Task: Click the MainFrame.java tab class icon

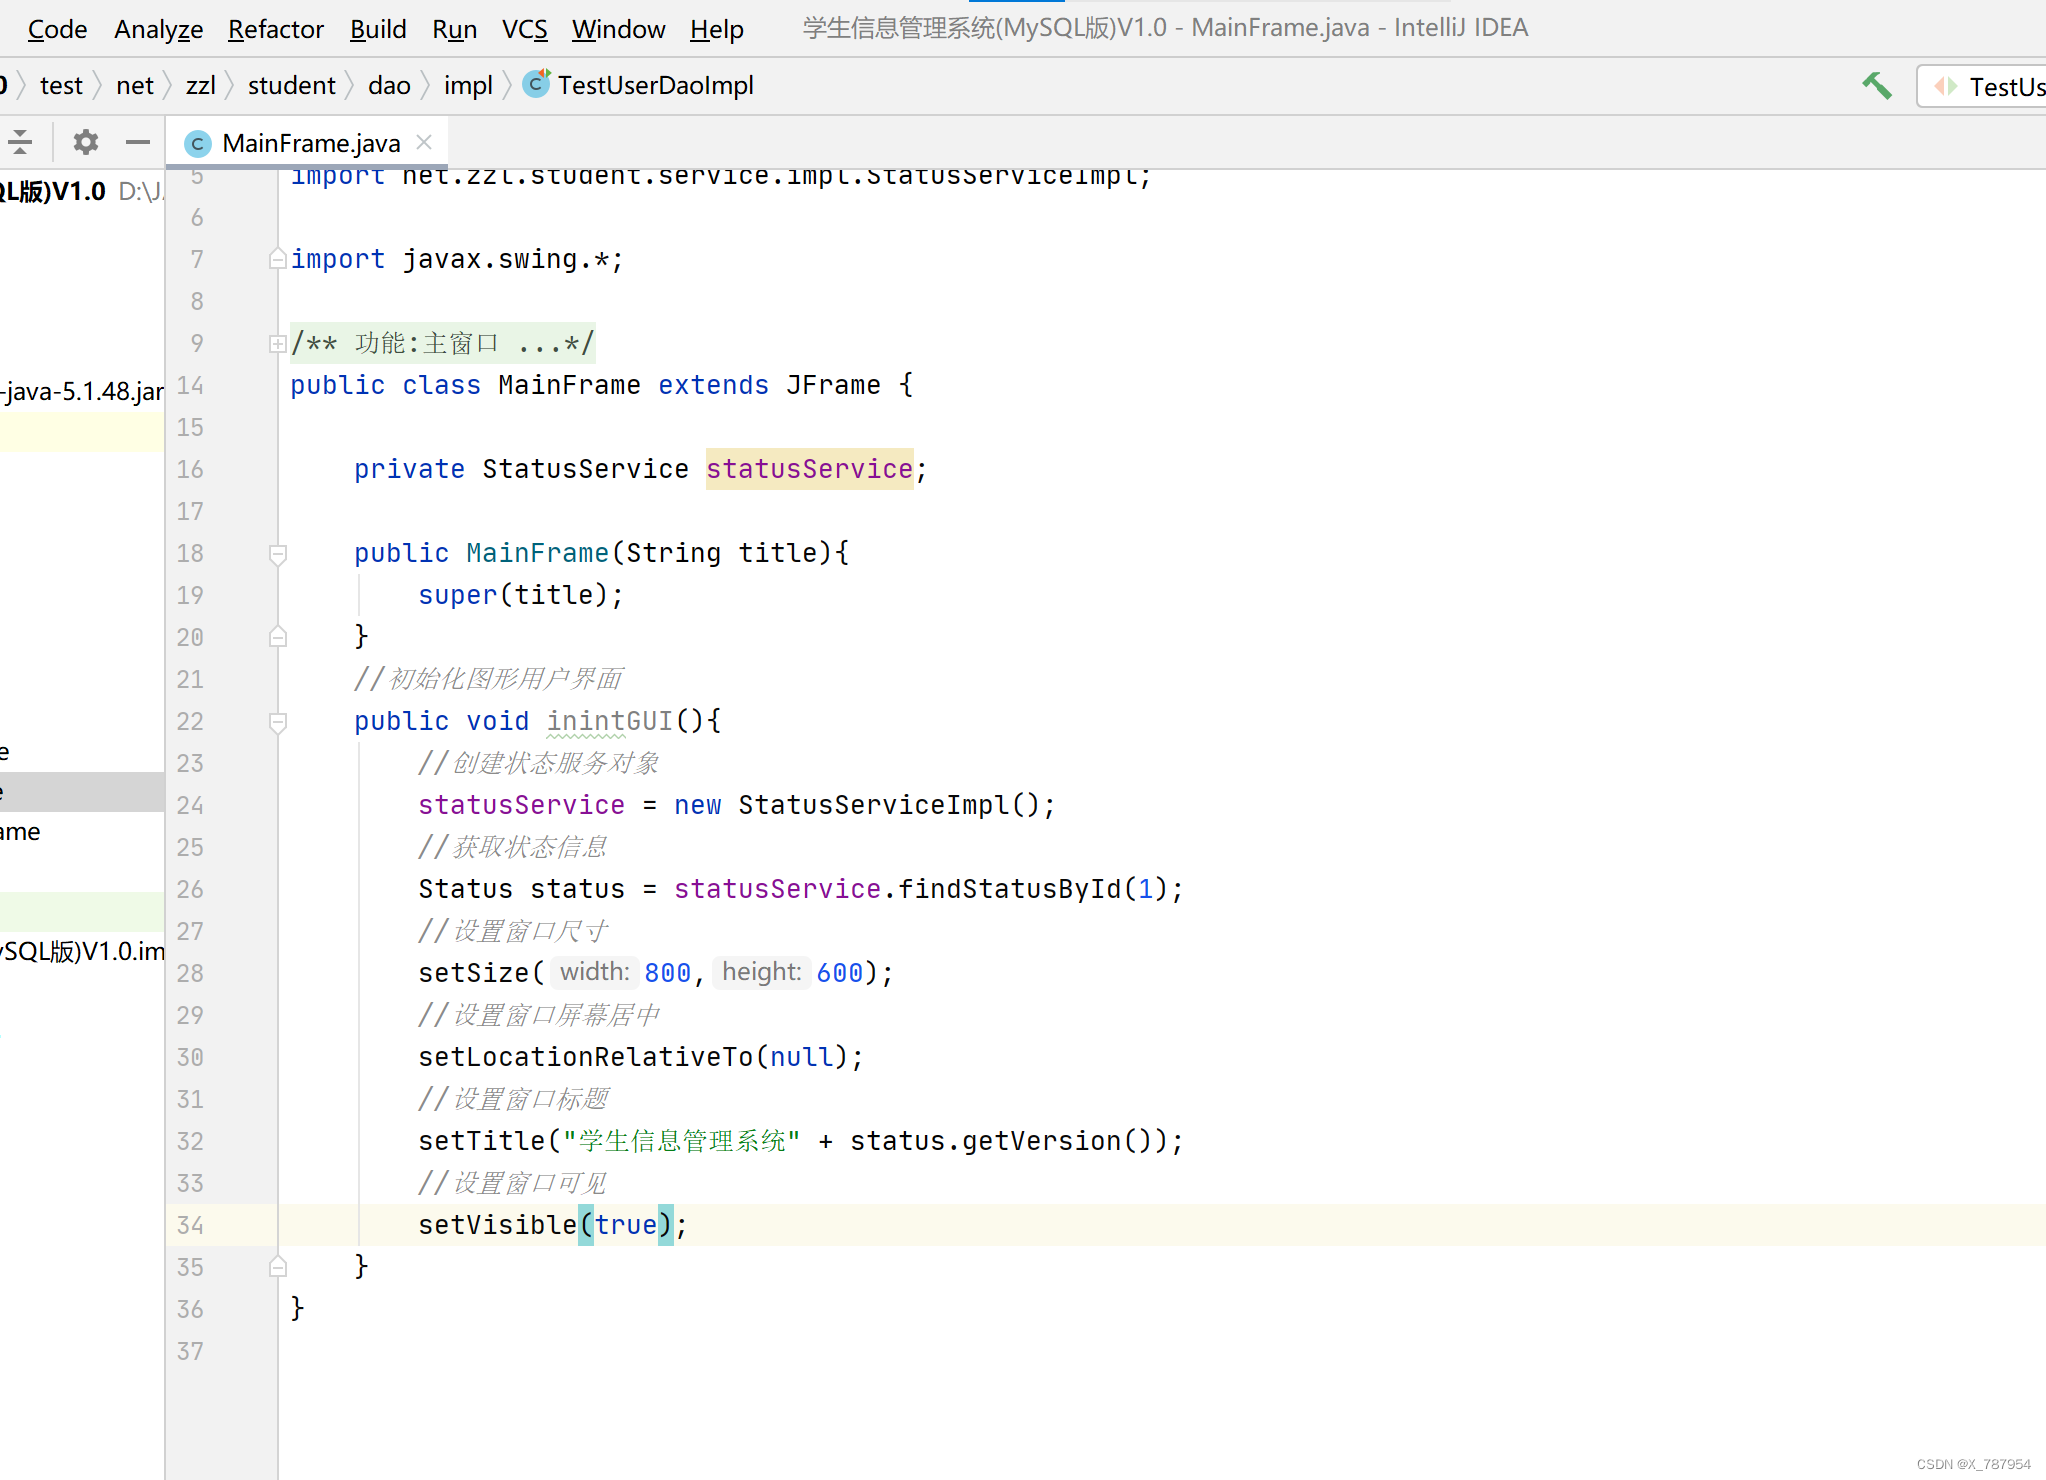Action: tap(198, 144)
